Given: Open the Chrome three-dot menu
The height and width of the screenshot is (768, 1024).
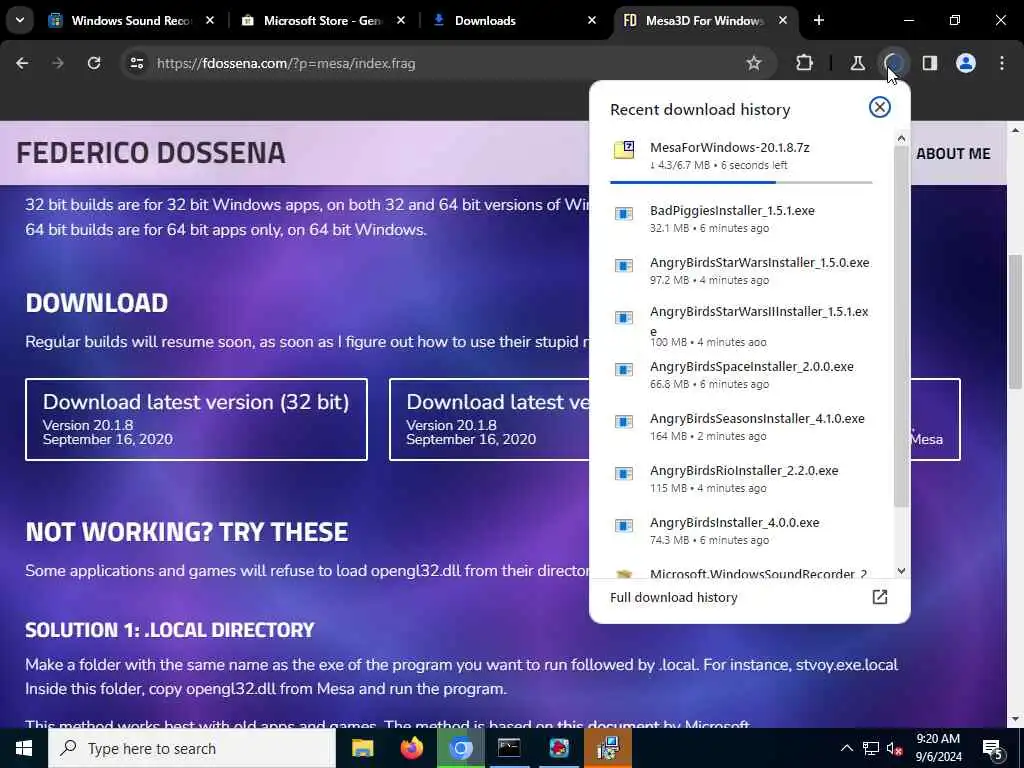Looking at the screenshot, I should tap(1002, 63).
